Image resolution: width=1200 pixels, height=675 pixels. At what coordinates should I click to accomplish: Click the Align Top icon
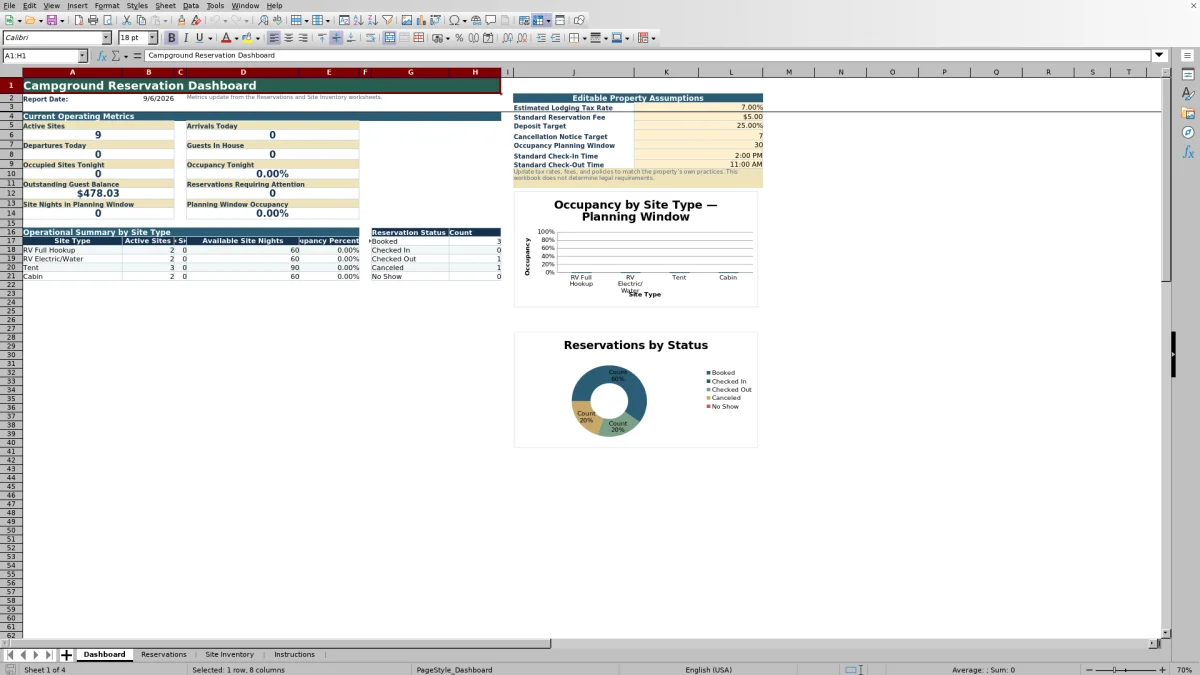(322, 38)
